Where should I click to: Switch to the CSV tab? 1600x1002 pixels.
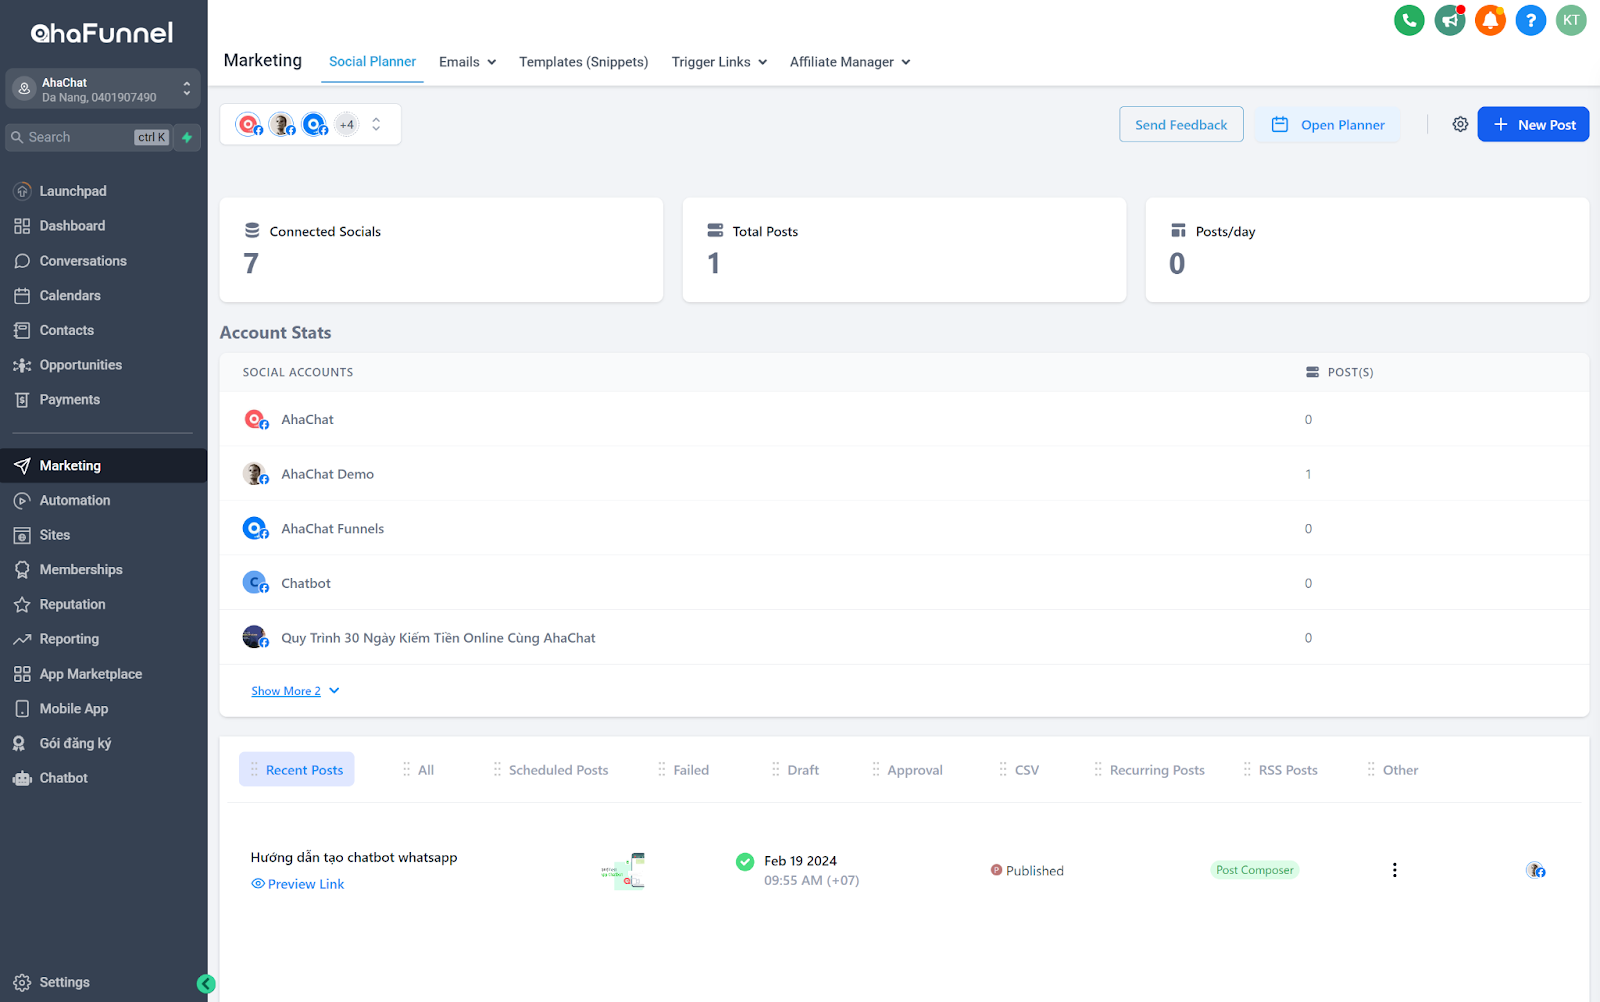1020,770
